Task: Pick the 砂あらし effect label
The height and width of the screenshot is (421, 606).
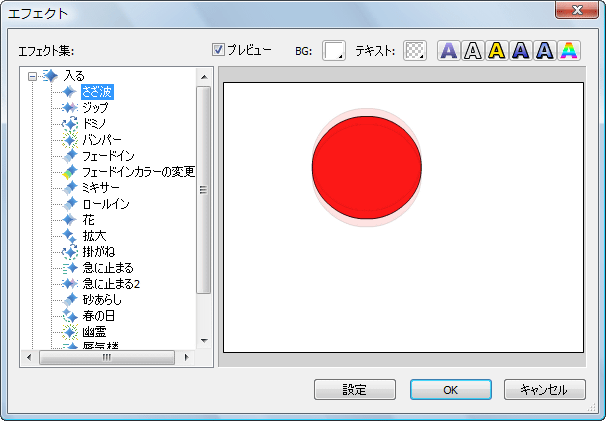Action: (102, 300)
